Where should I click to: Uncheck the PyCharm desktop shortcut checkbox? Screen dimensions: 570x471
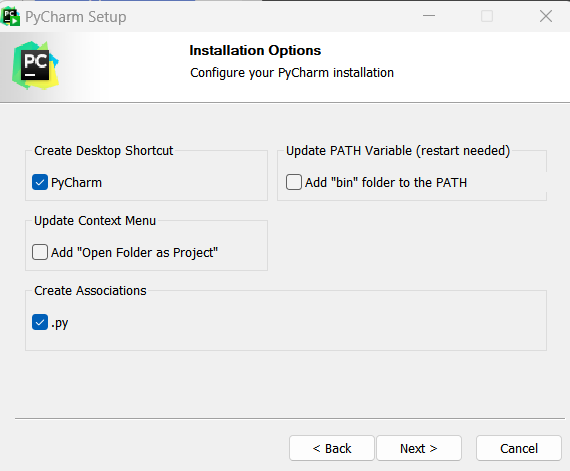[40, 182]
